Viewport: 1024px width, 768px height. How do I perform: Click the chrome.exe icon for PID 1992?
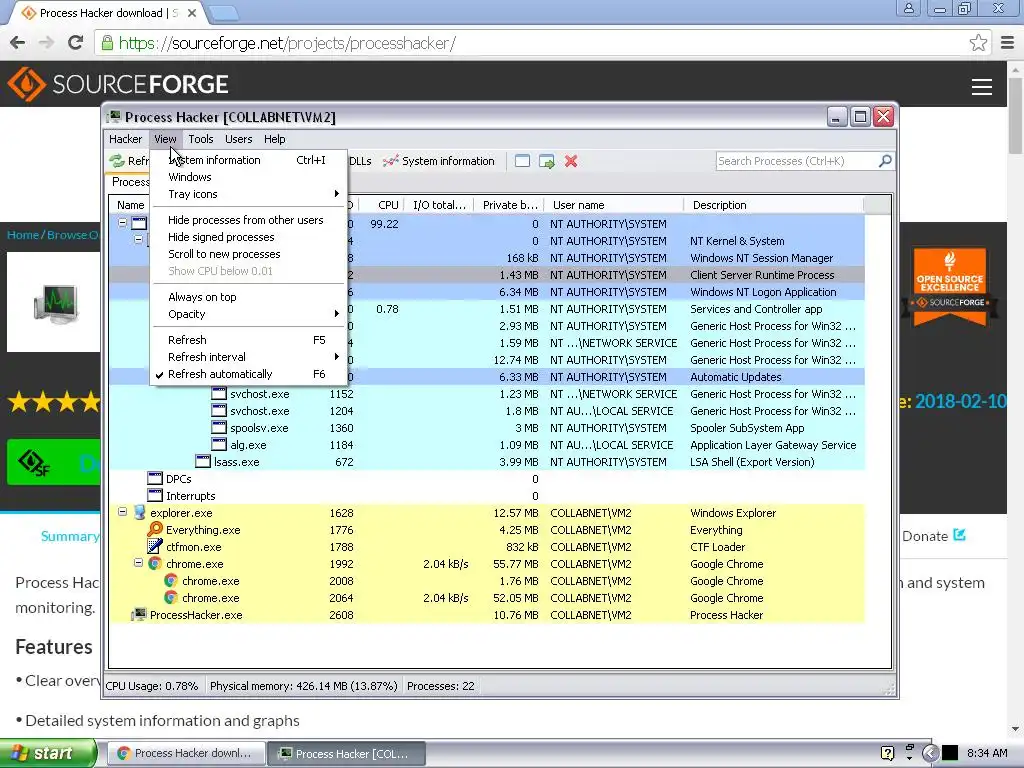point(155,564)
